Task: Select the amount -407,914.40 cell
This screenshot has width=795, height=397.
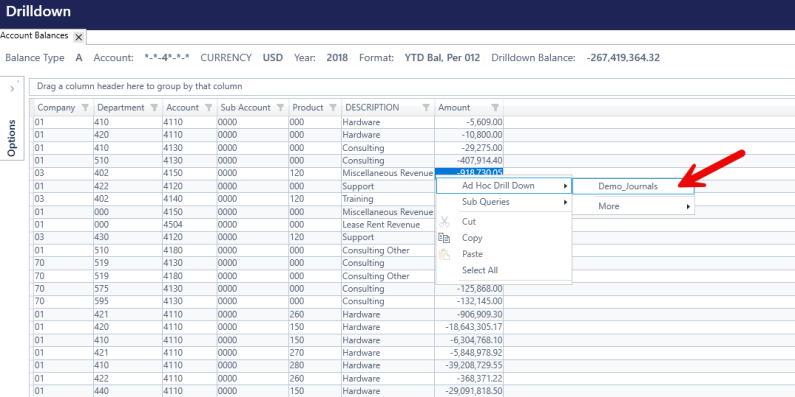Action: pos(469,161)
